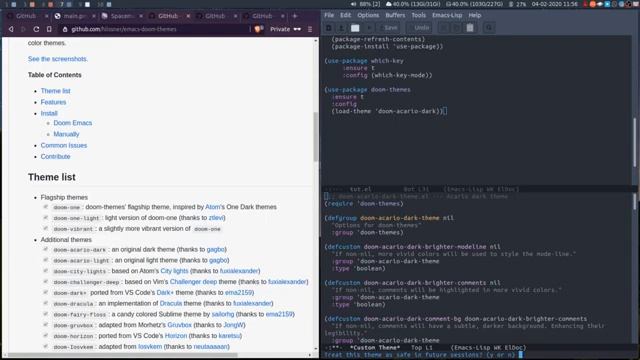
Task: Click the github.com address bar
Action: (x=155, y=29)
